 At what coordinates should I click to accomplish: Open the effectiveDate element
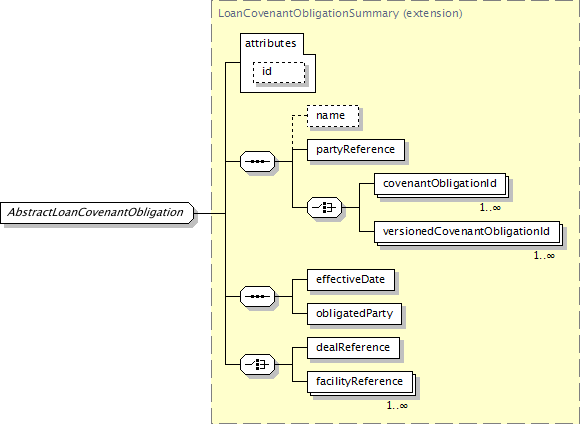click(x=351, y=280)
